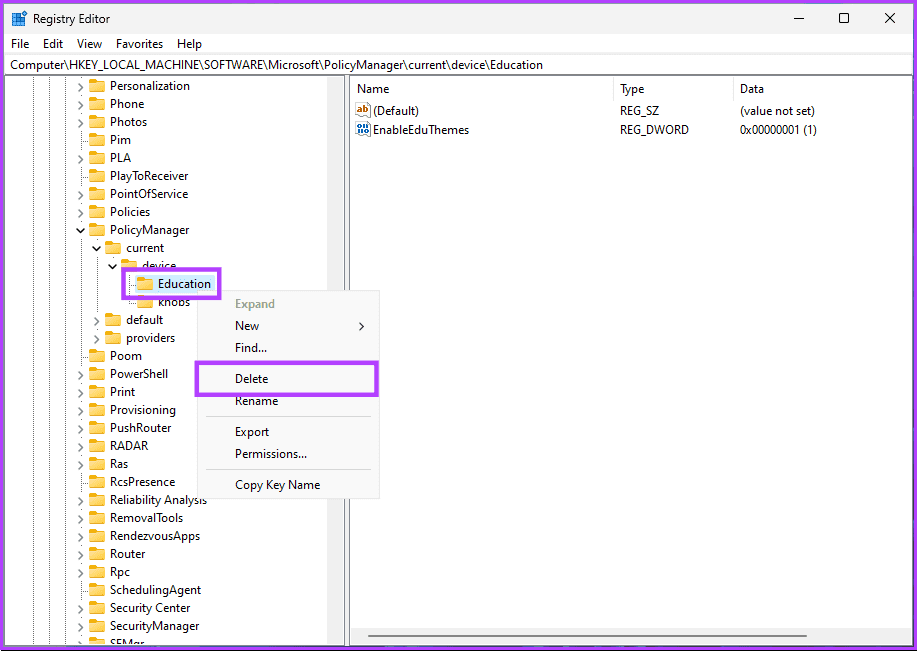Collapse the current key
This screenshot has height=651, width=917.
pos(96,249)
